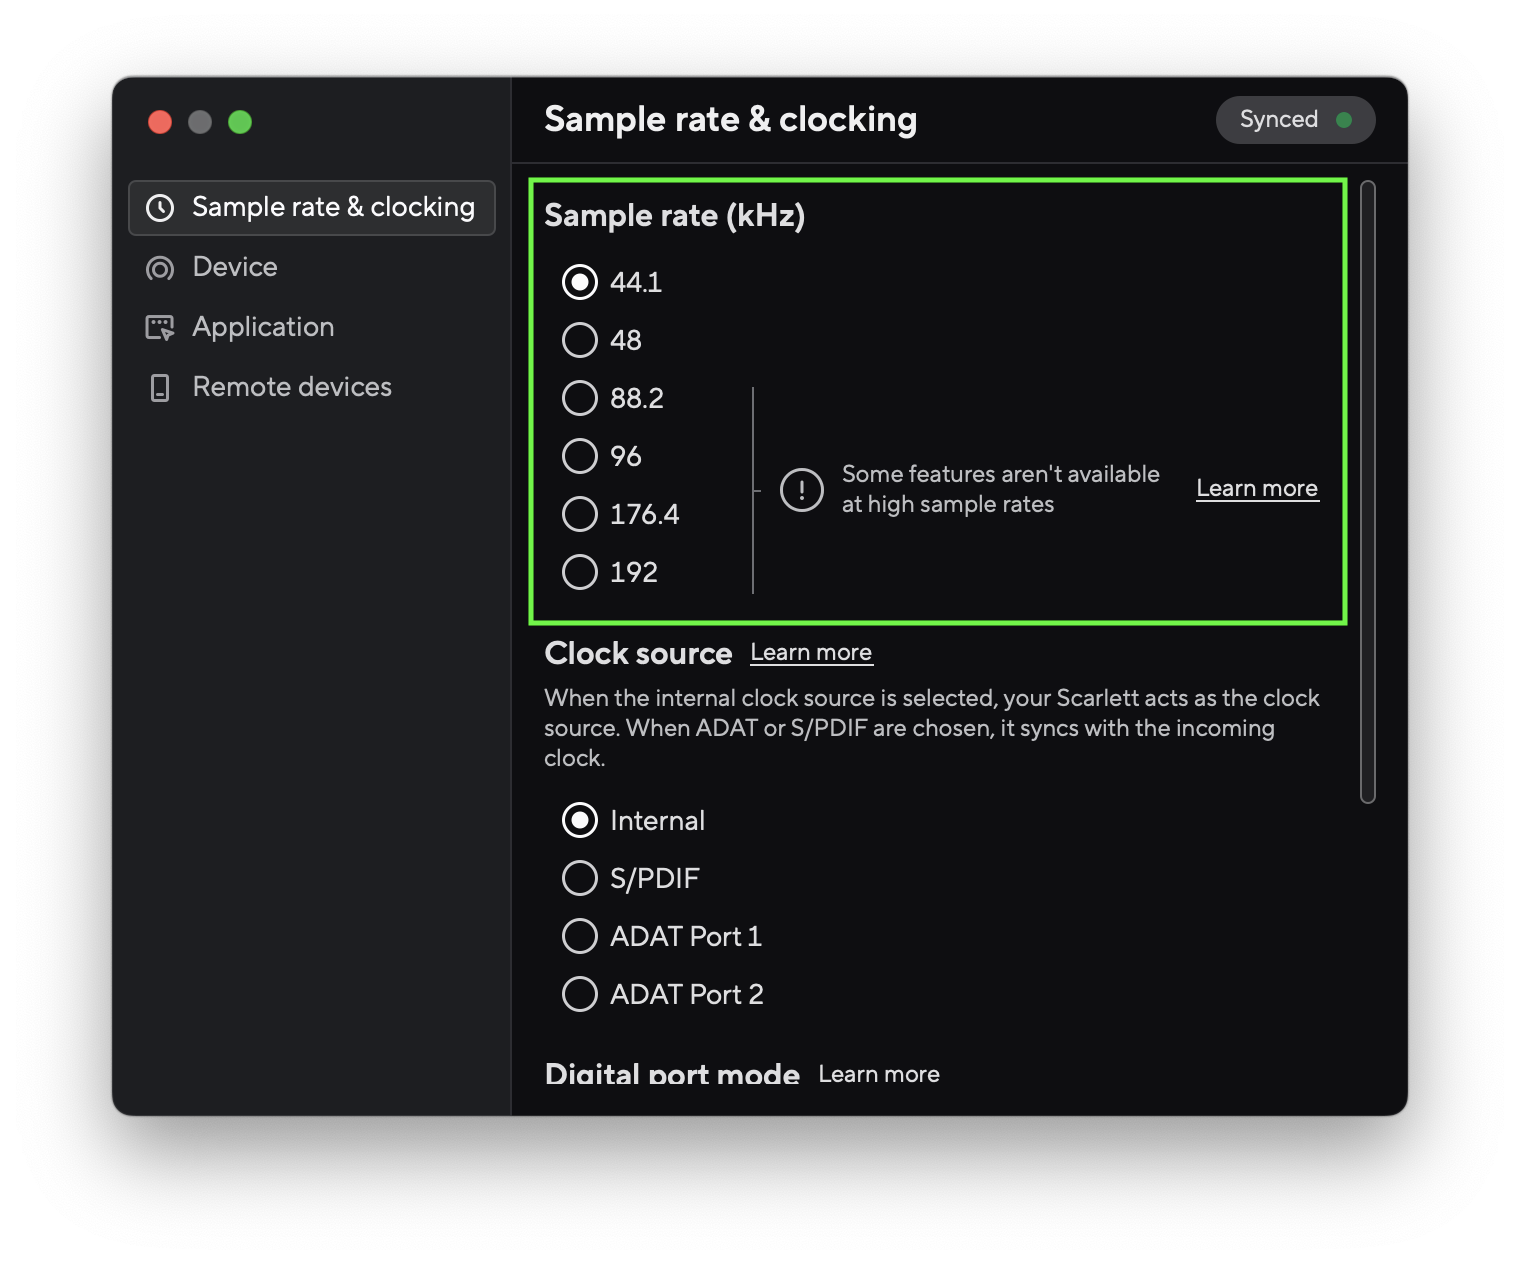Click the exclamation warning icon near sample rates
Image resolution: width=1520 pixels, height=1264 pixels.
coord(801,489)
